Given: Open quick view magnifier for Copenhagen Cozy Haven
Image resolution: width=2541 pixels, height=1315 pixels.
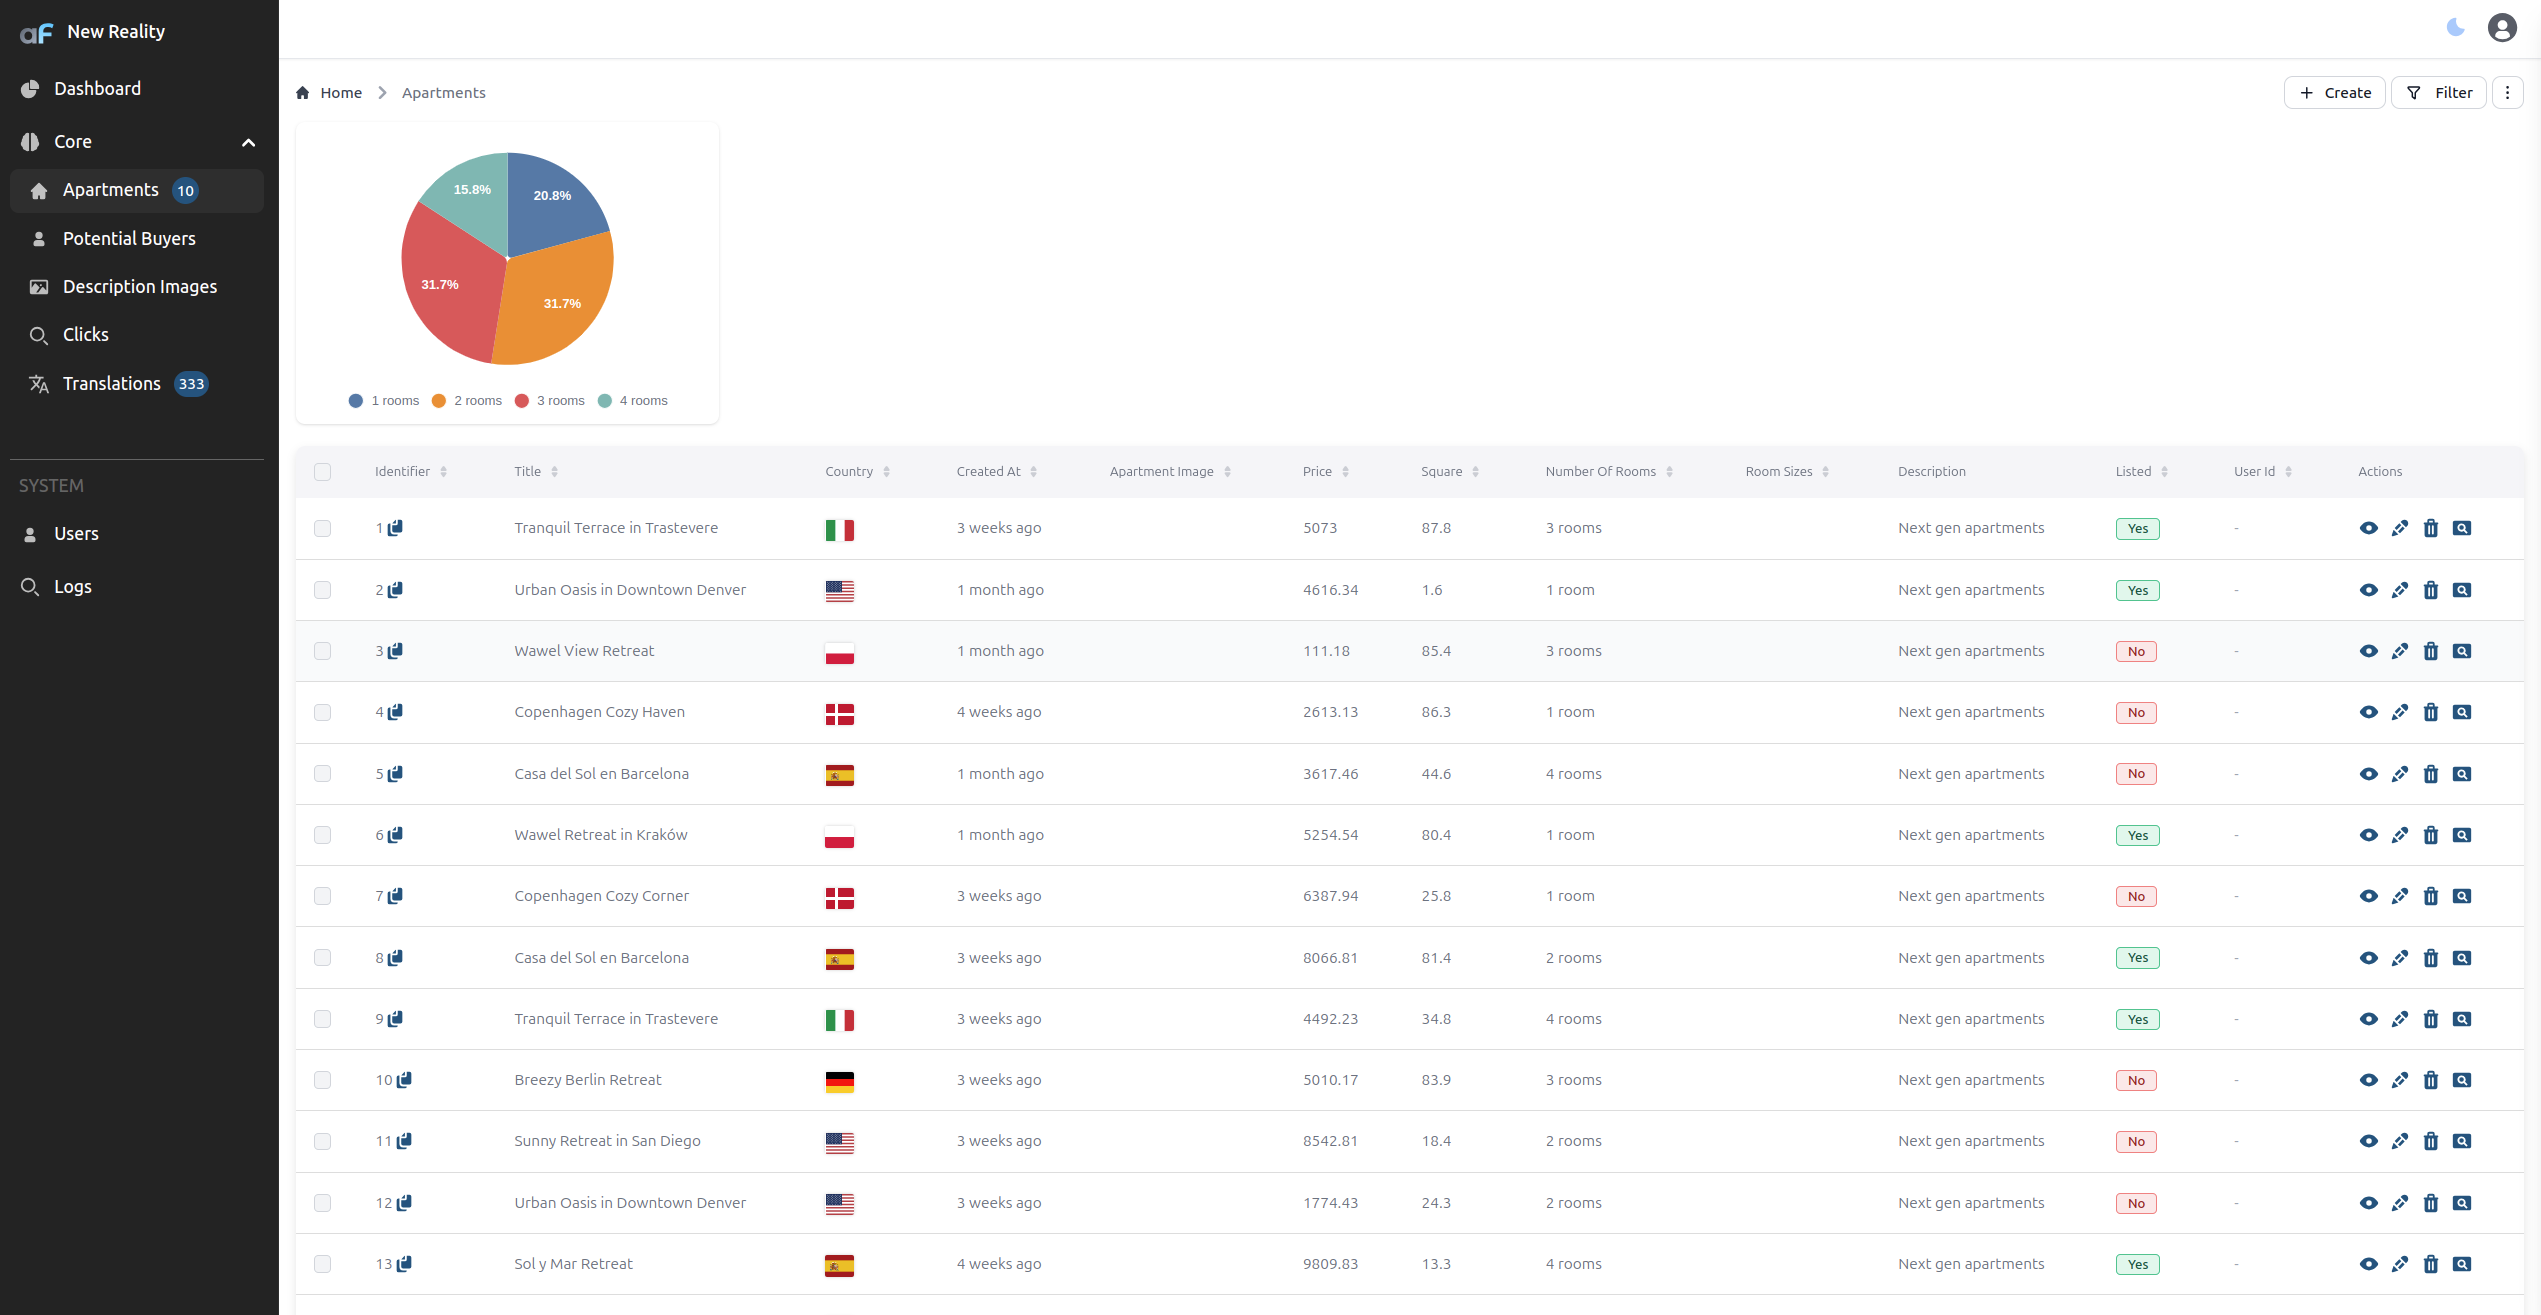Looking at the screenshot, I should click(x=2461, y=712).
